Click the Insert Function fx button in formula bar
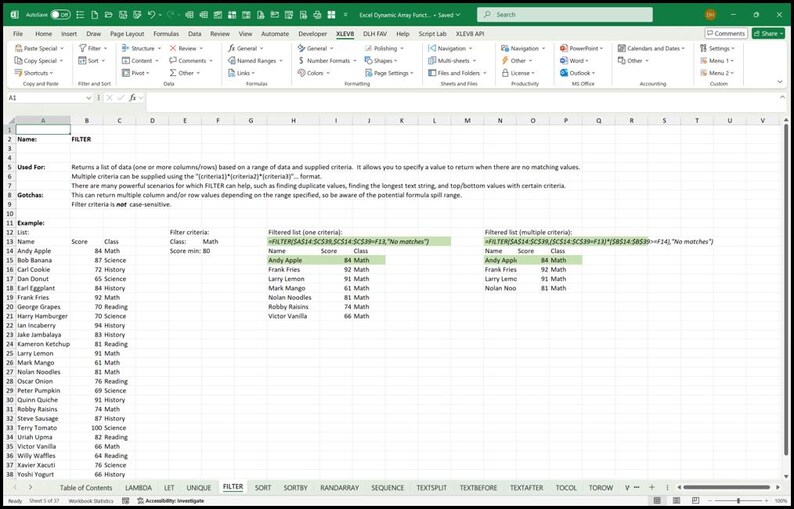794x509 pixels. (133, 98)
